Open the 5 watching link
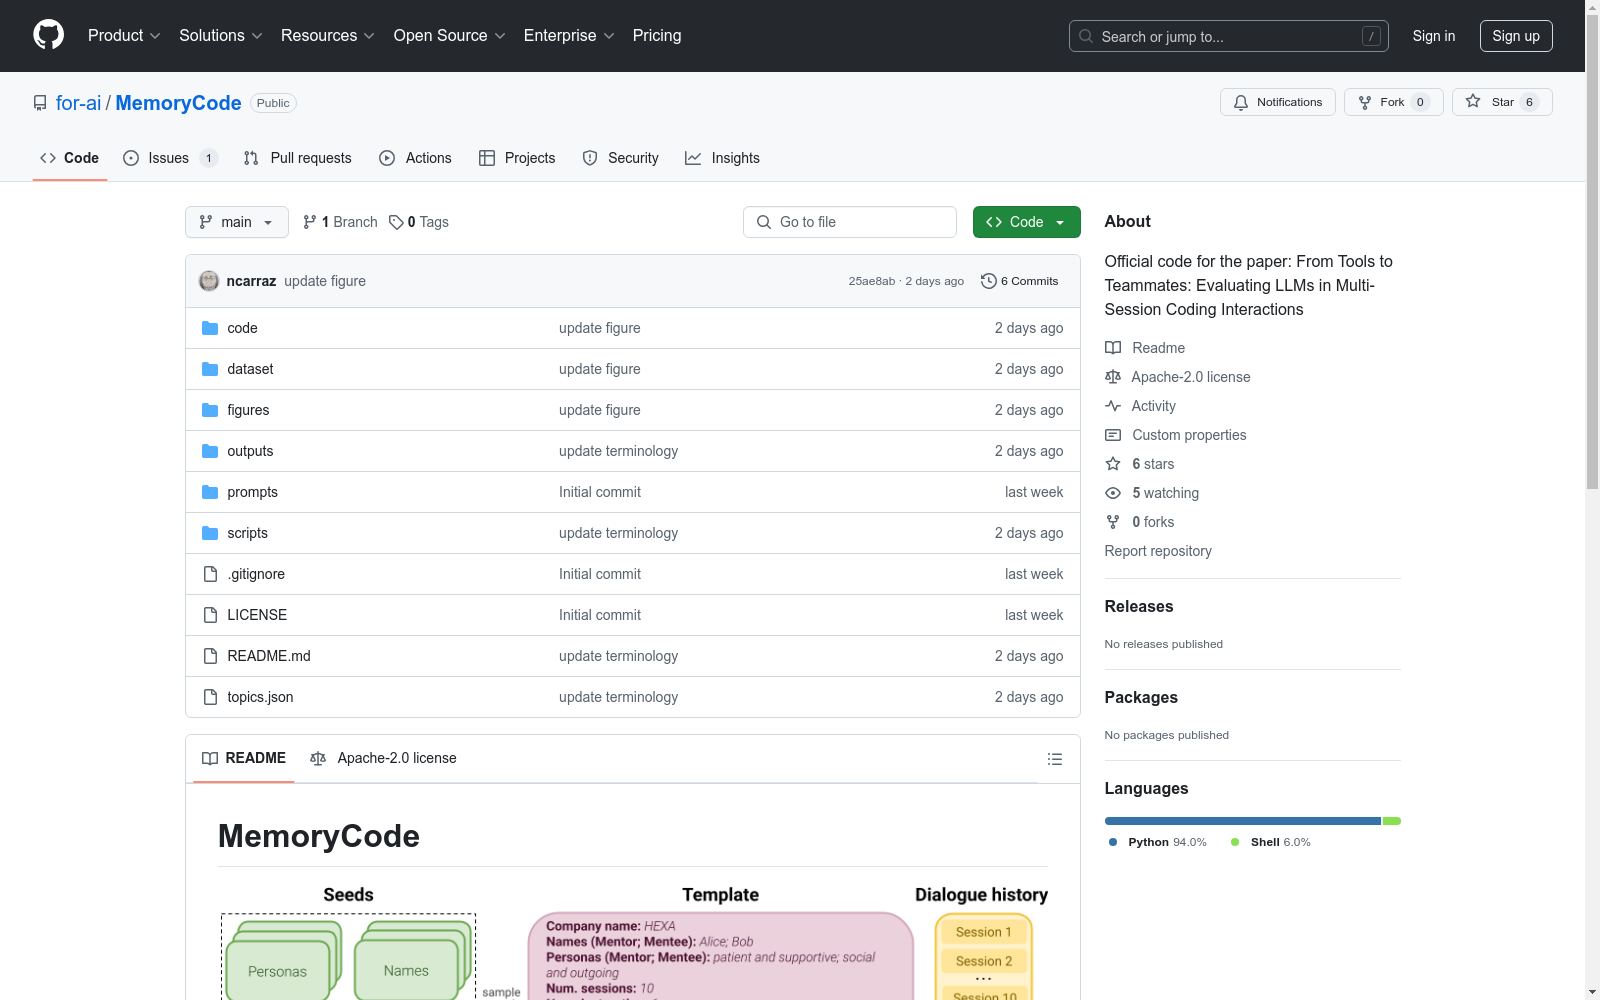The height and width of the screenshot is (1000, 1600). tap(1165, 493)
